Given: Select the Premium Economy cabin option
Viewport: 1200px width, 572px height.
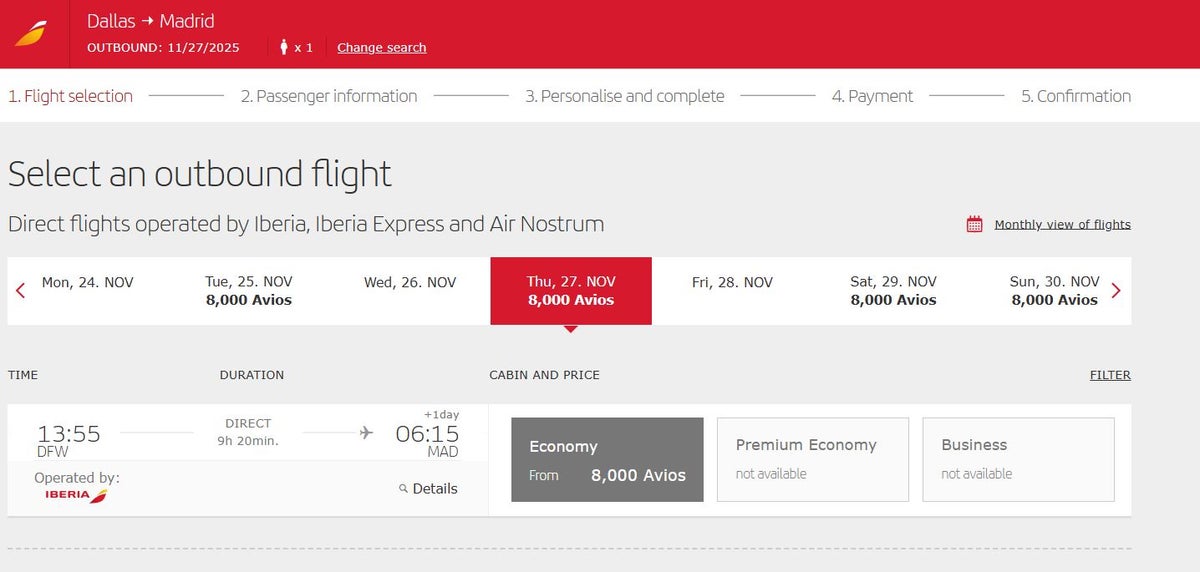Looking at the screenshot, I should [x=812, y=459].
